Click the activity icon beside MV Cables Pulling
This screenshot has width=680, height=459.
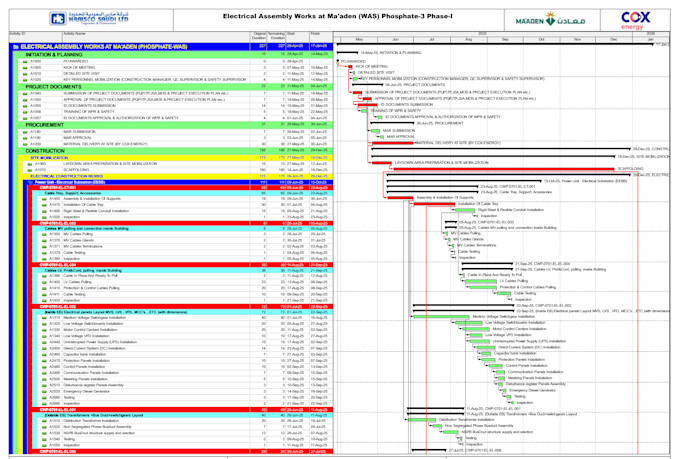[x=44, y=234]
